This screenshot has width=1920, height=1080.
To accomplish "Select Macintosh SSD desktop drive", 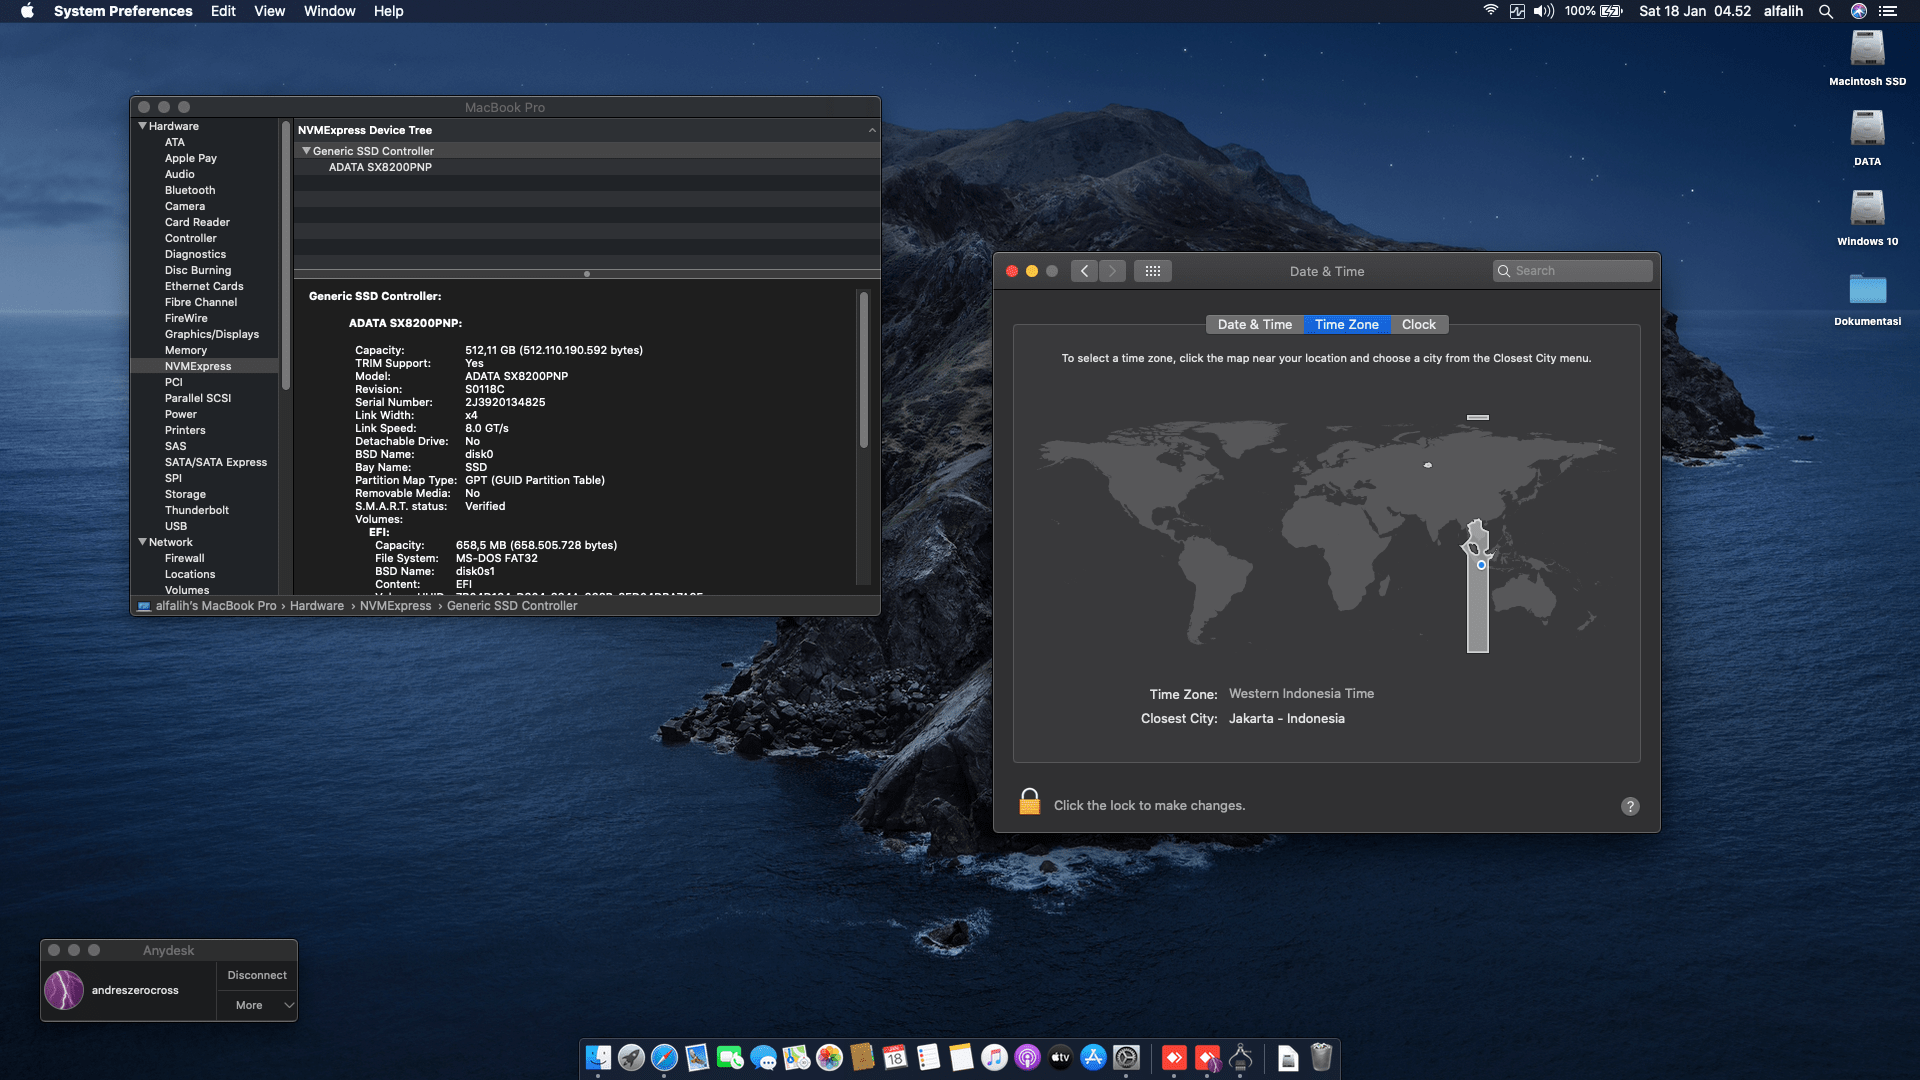I will [x=1867, y=59].
